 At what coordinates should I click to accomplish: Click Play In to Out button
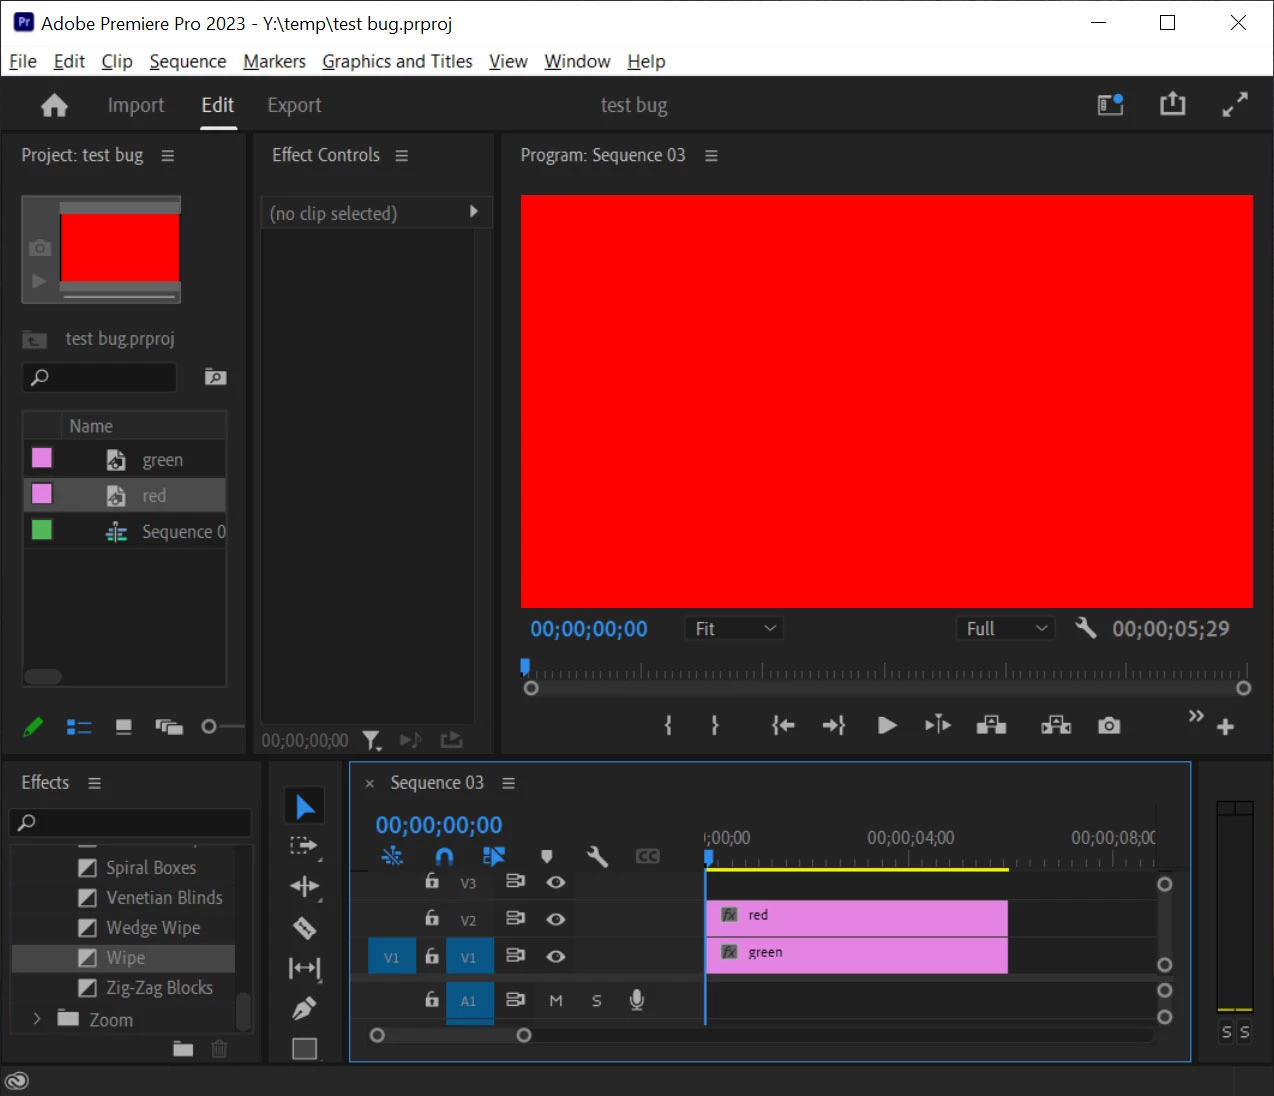[x=938, y=725]
